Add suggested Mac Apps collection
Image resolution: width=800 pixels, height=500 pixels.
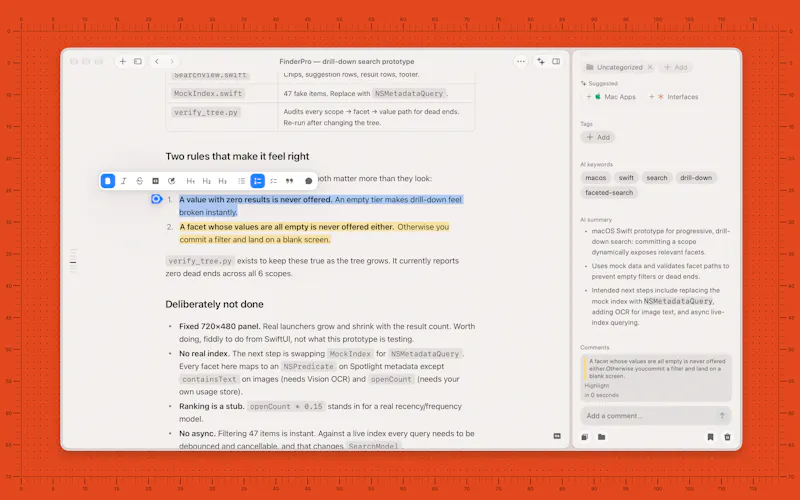[x=611, y=97]
